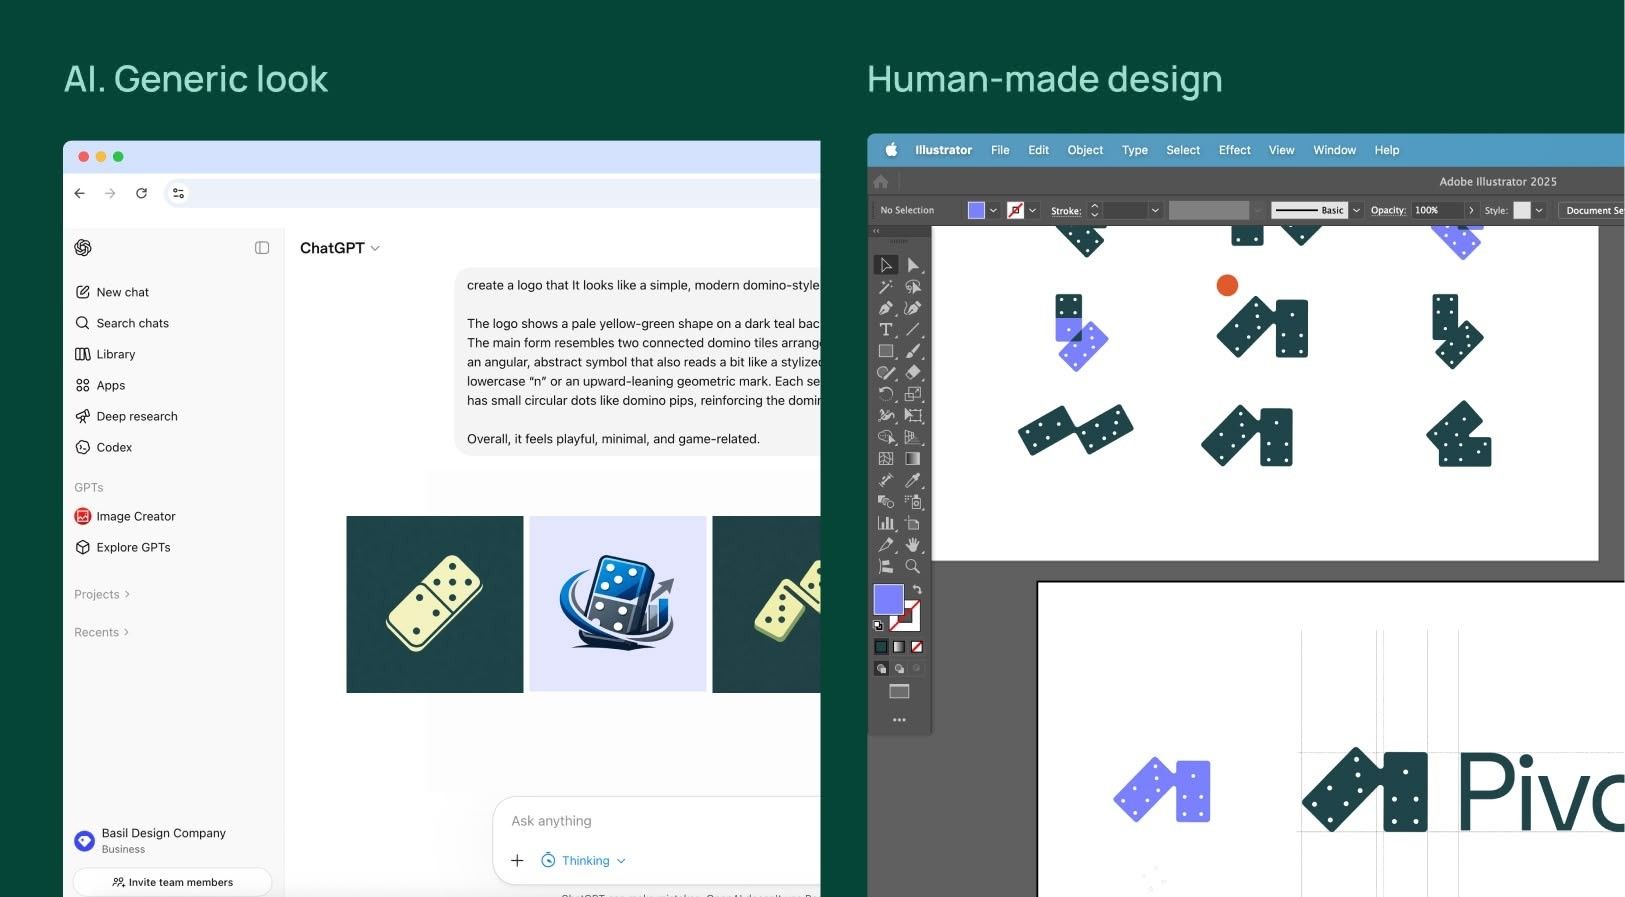
Task: Open the Window menu
Action: (x=1334, y=150)
